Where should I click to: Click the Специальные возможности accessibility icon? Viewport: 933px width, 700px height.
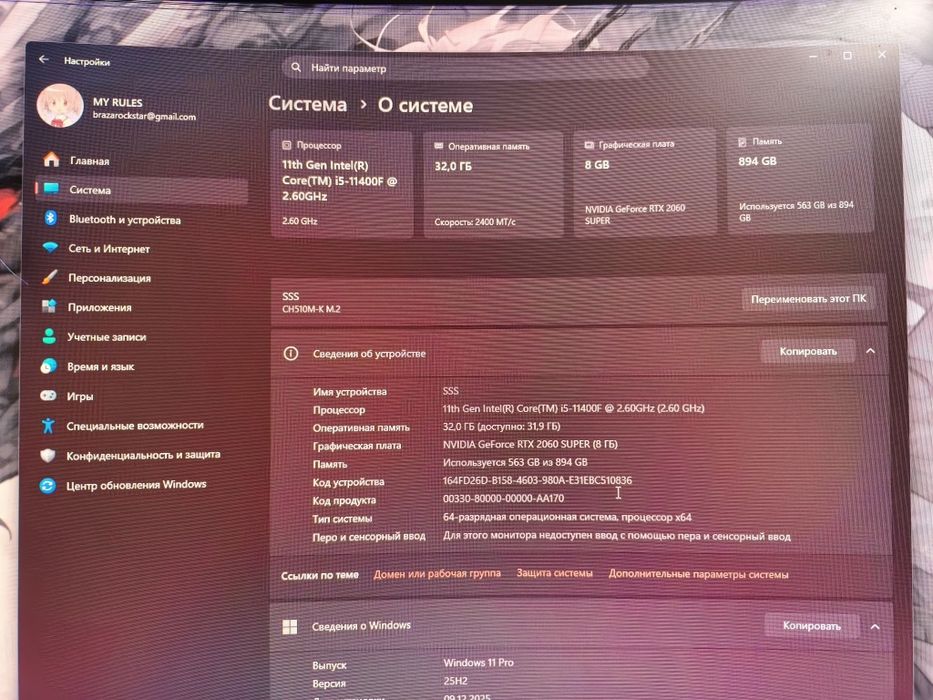48,425
